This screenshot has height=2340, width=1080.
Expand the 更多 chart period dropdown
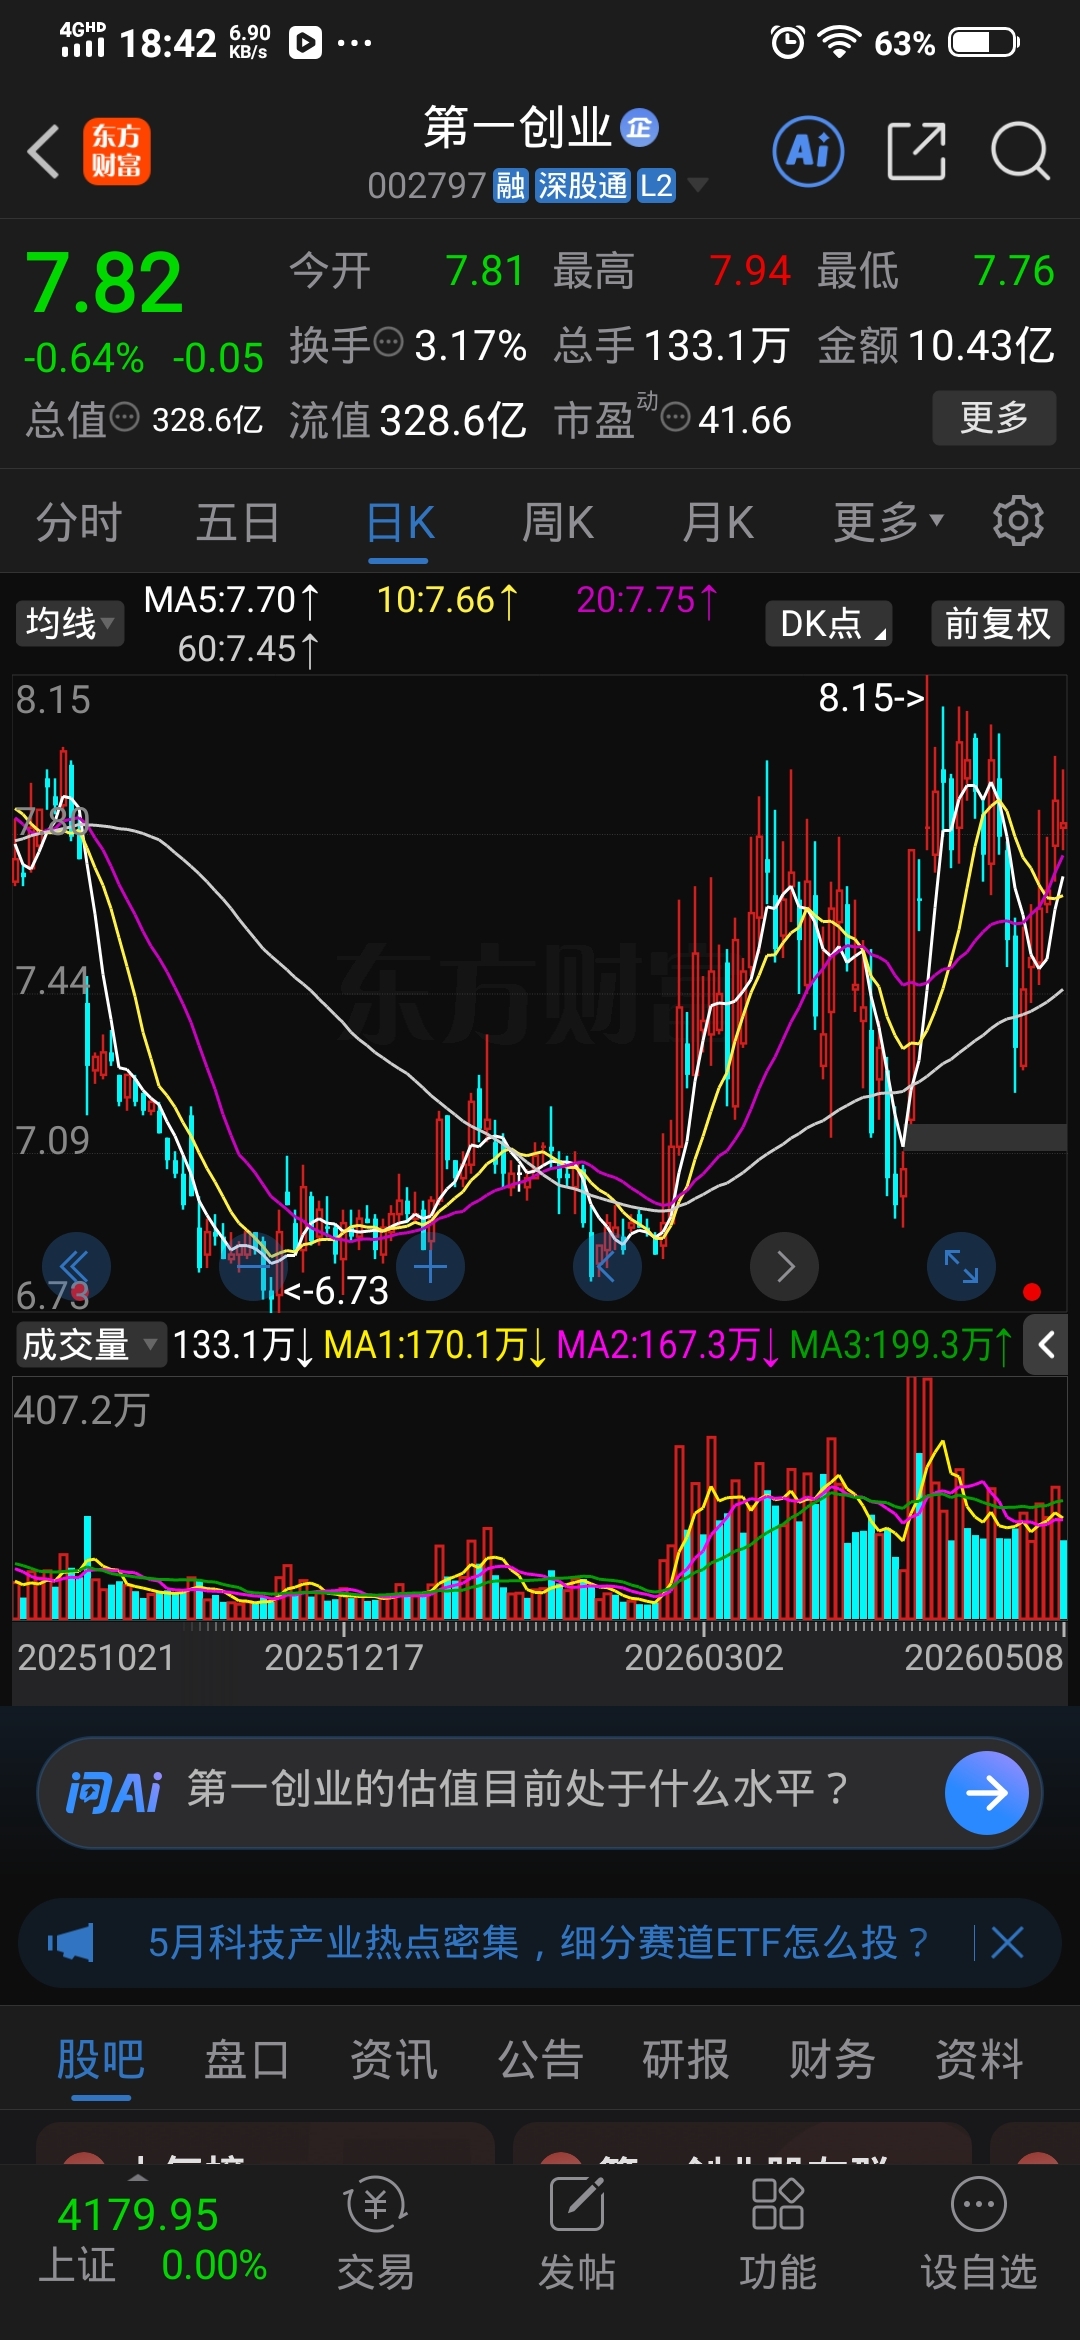[888, 521]
